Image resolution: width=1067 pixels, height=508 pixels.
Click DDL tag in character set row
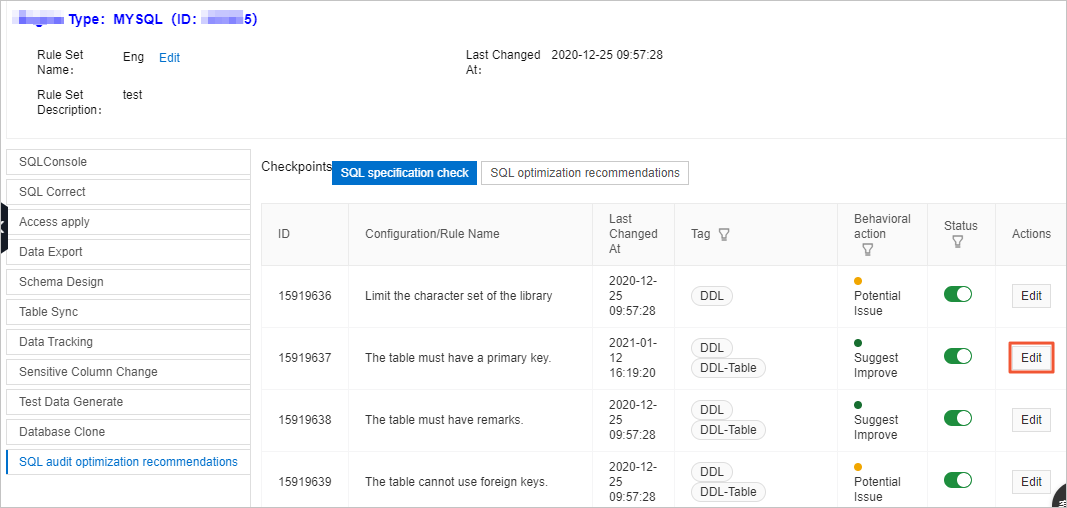[712, 296]
